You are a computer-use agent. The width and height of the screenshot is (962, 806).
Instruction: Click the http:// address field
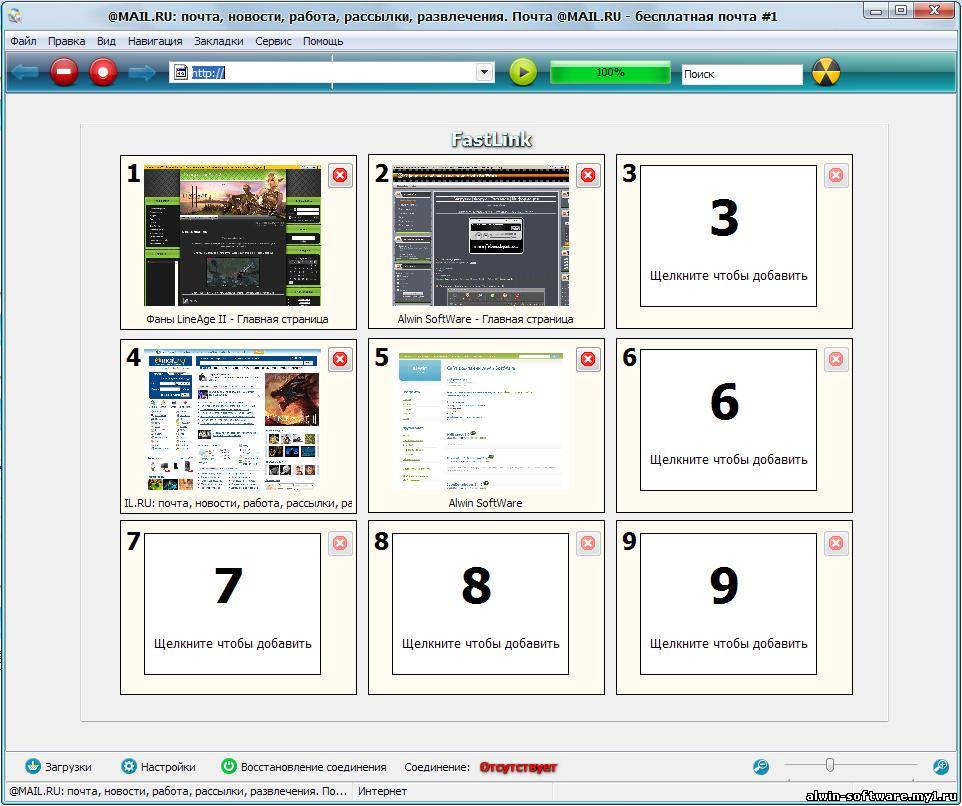coord(332,72)
